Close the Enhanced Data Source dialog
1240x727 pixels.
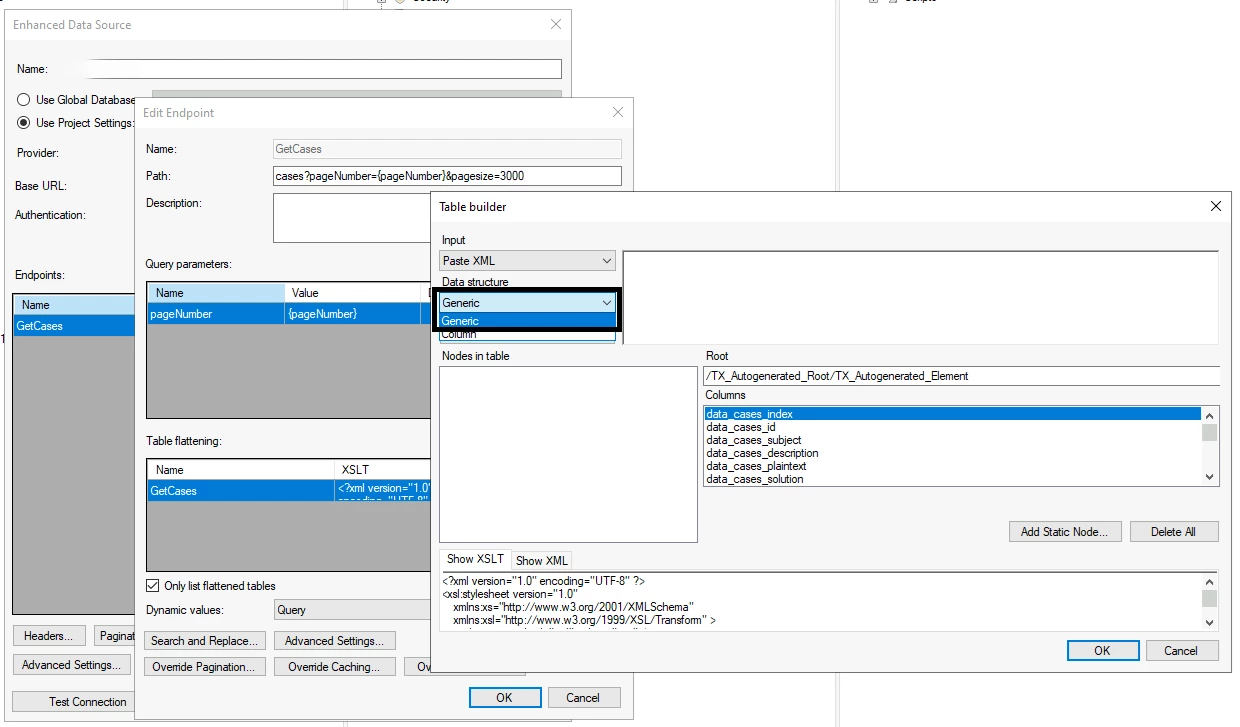click(x=556, y=24)
